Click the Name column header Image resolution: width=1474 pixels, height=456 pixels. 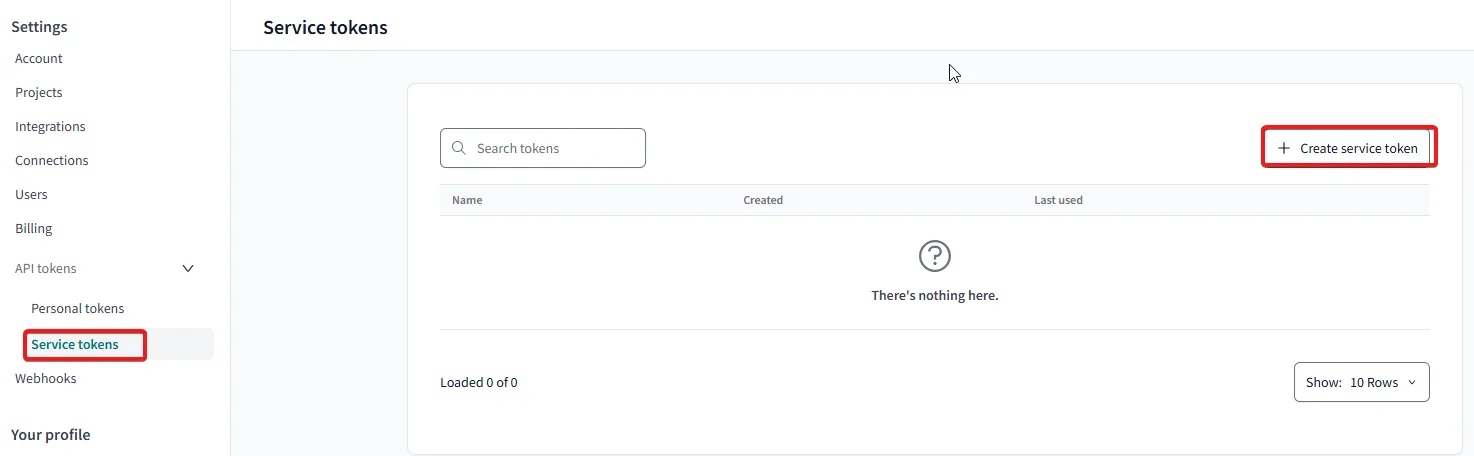point(467,200)
